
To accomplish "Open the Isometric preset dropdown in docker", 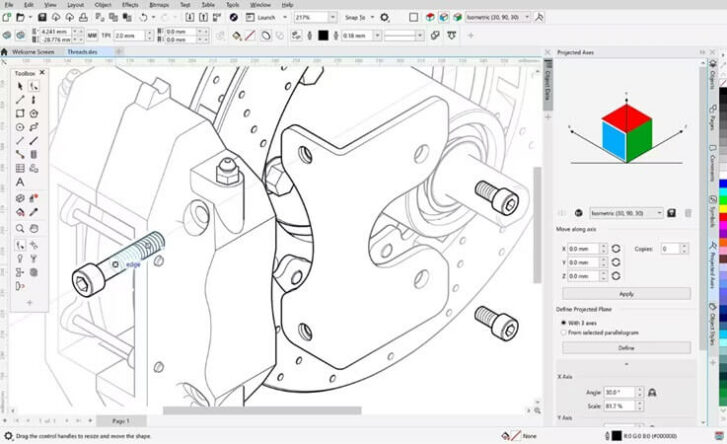I will tap(659, 213).
